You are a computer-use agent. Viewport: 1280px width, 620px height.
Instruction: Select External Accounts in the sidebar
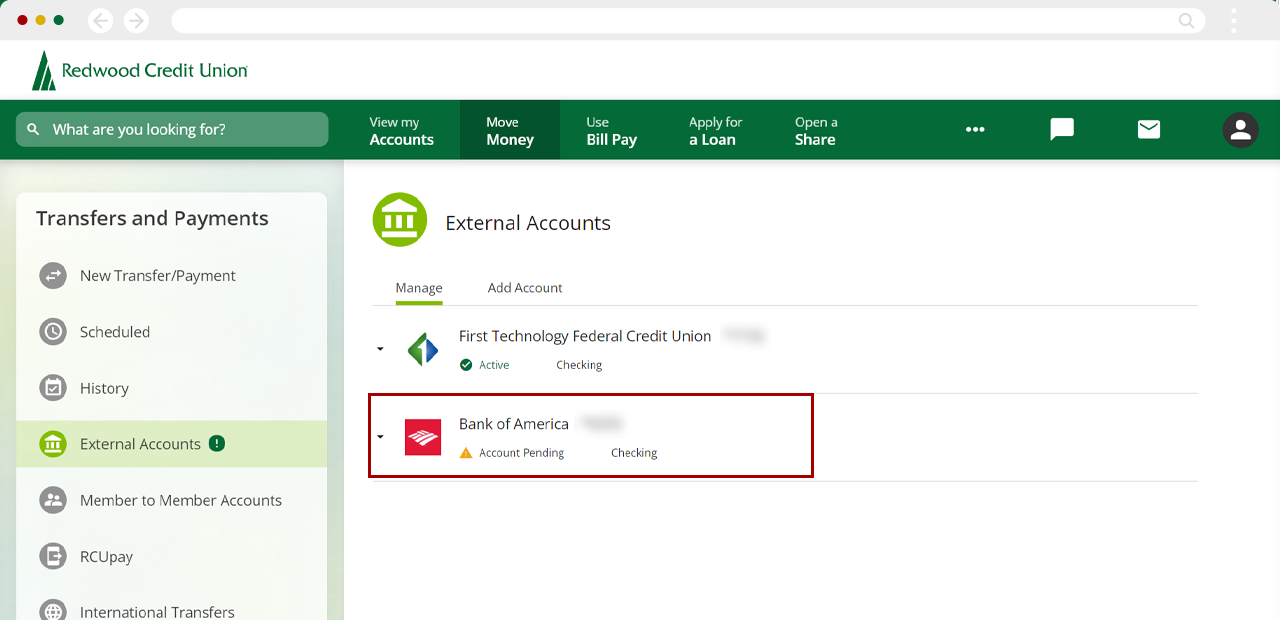172,444
